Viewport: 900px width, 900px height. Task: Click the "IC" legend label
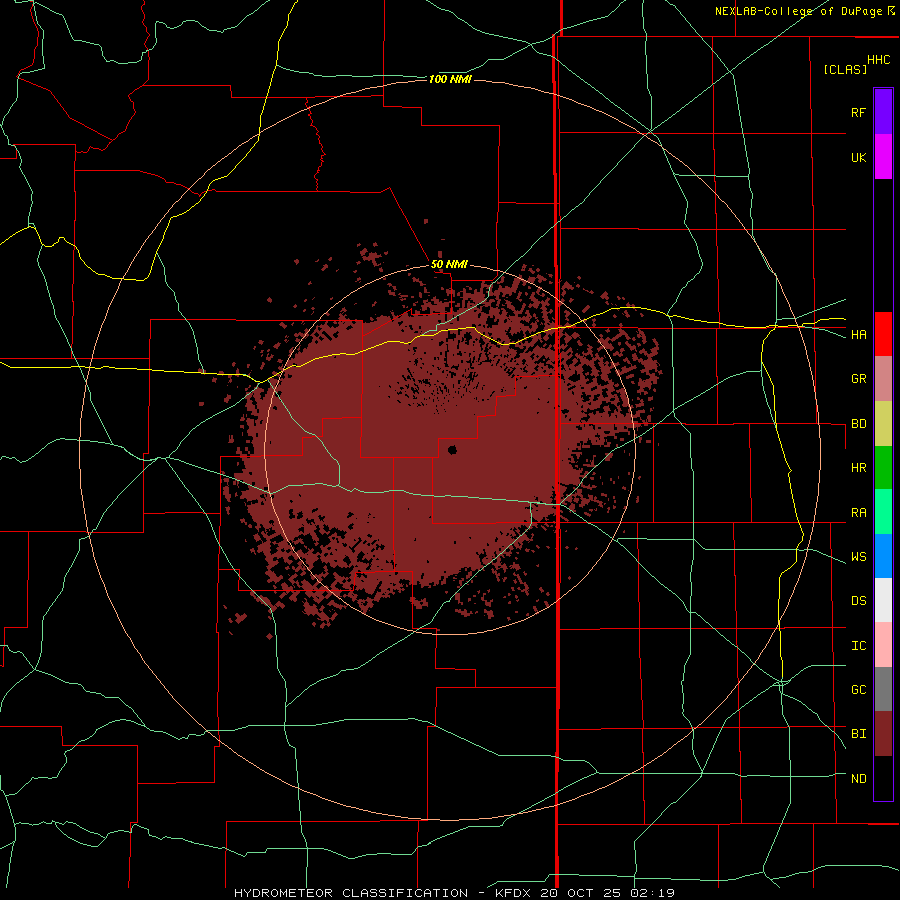tap(858, 646)
